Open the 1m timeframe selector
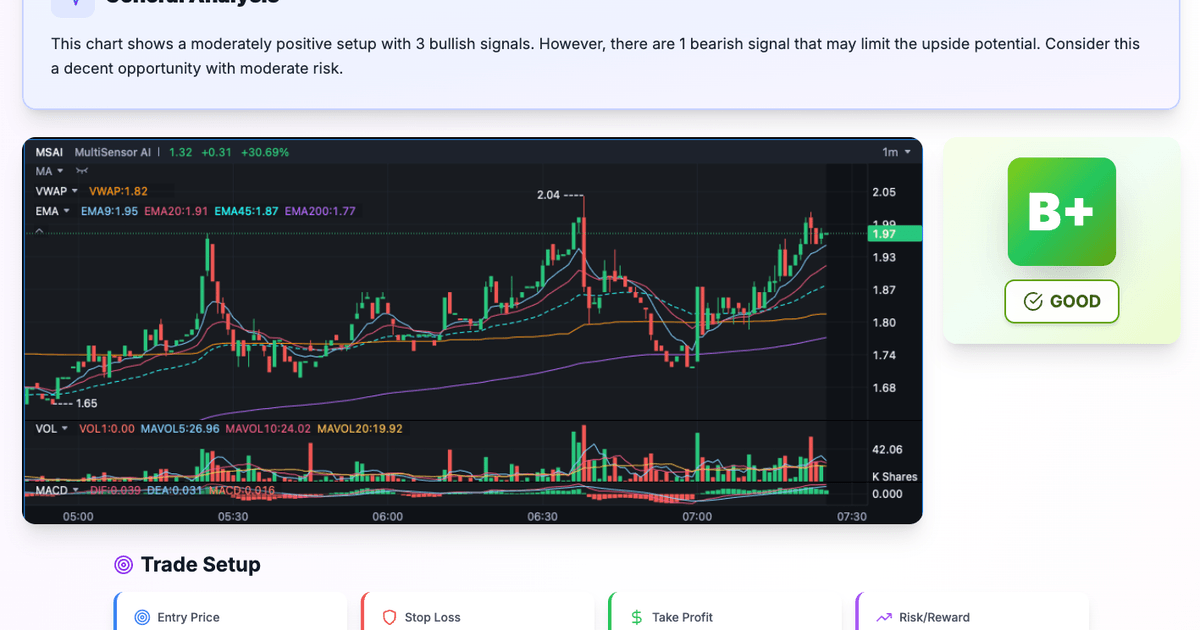The image size is (1200, 630). [893, 151]
